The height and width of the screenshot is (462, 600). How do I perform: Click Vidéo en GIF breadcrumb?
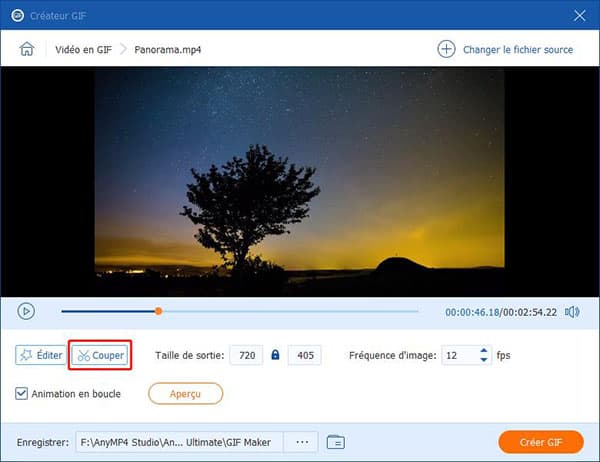click(x=82, y=49)
